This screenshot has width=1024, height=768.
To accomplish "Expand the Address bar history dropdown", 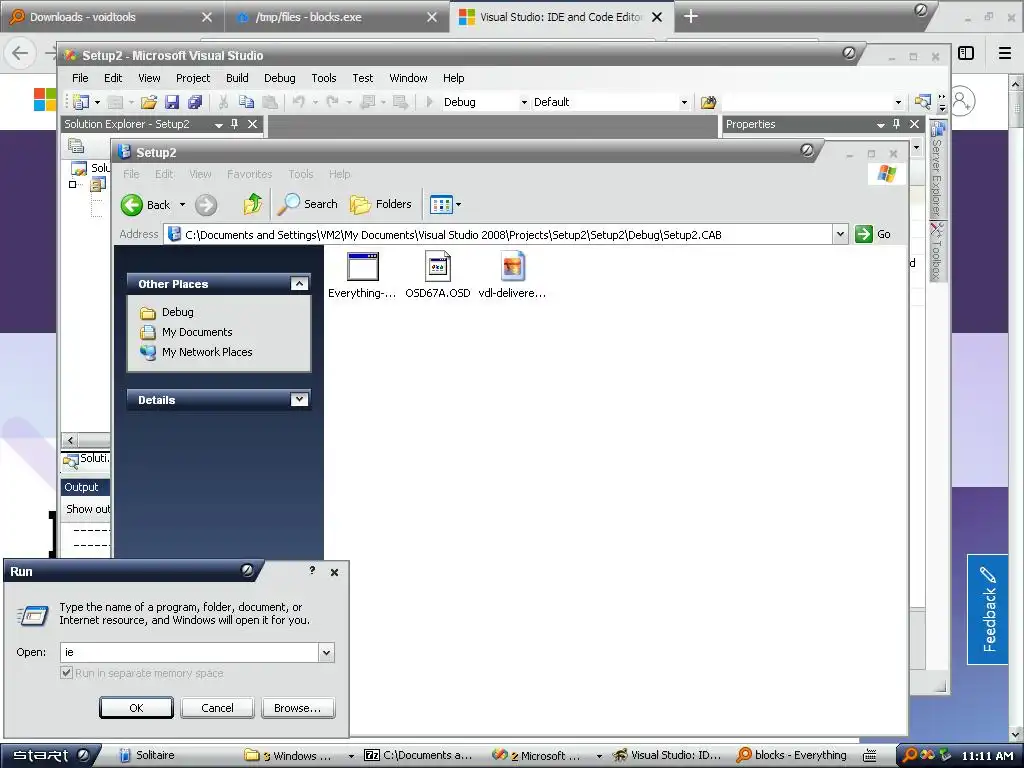I will click(840, 234).
